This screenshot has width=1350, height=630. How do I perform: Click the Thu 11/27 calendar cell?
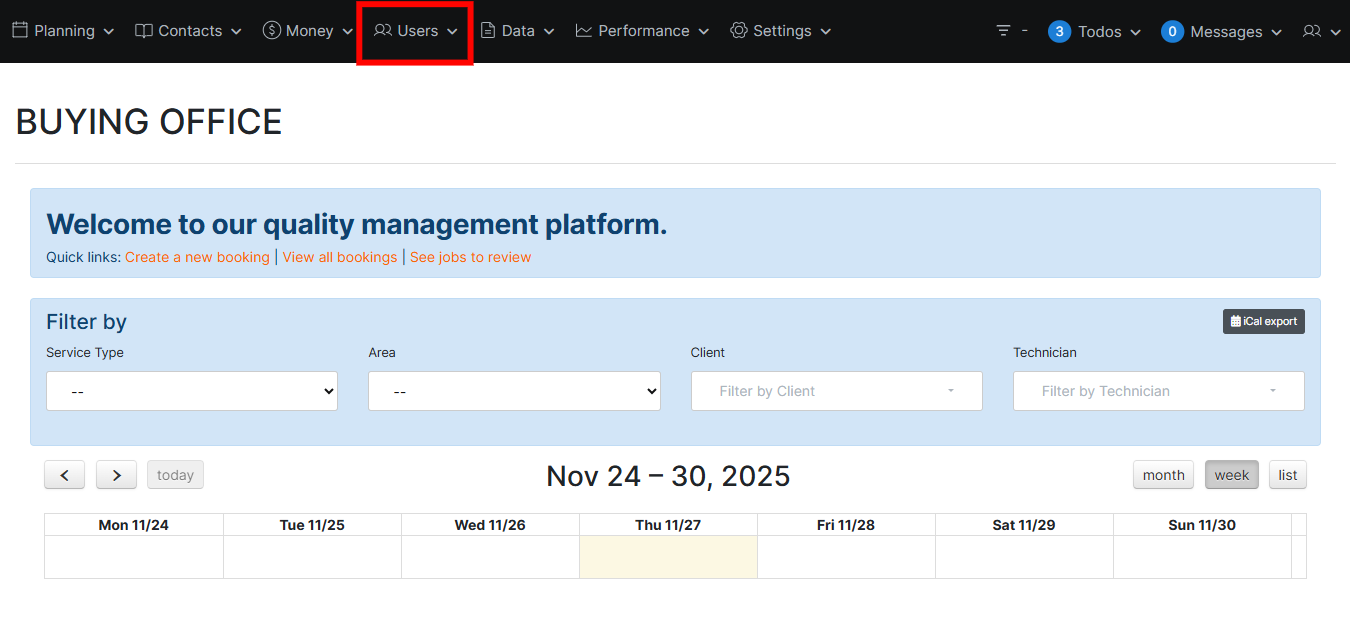[x=668, y=556]
